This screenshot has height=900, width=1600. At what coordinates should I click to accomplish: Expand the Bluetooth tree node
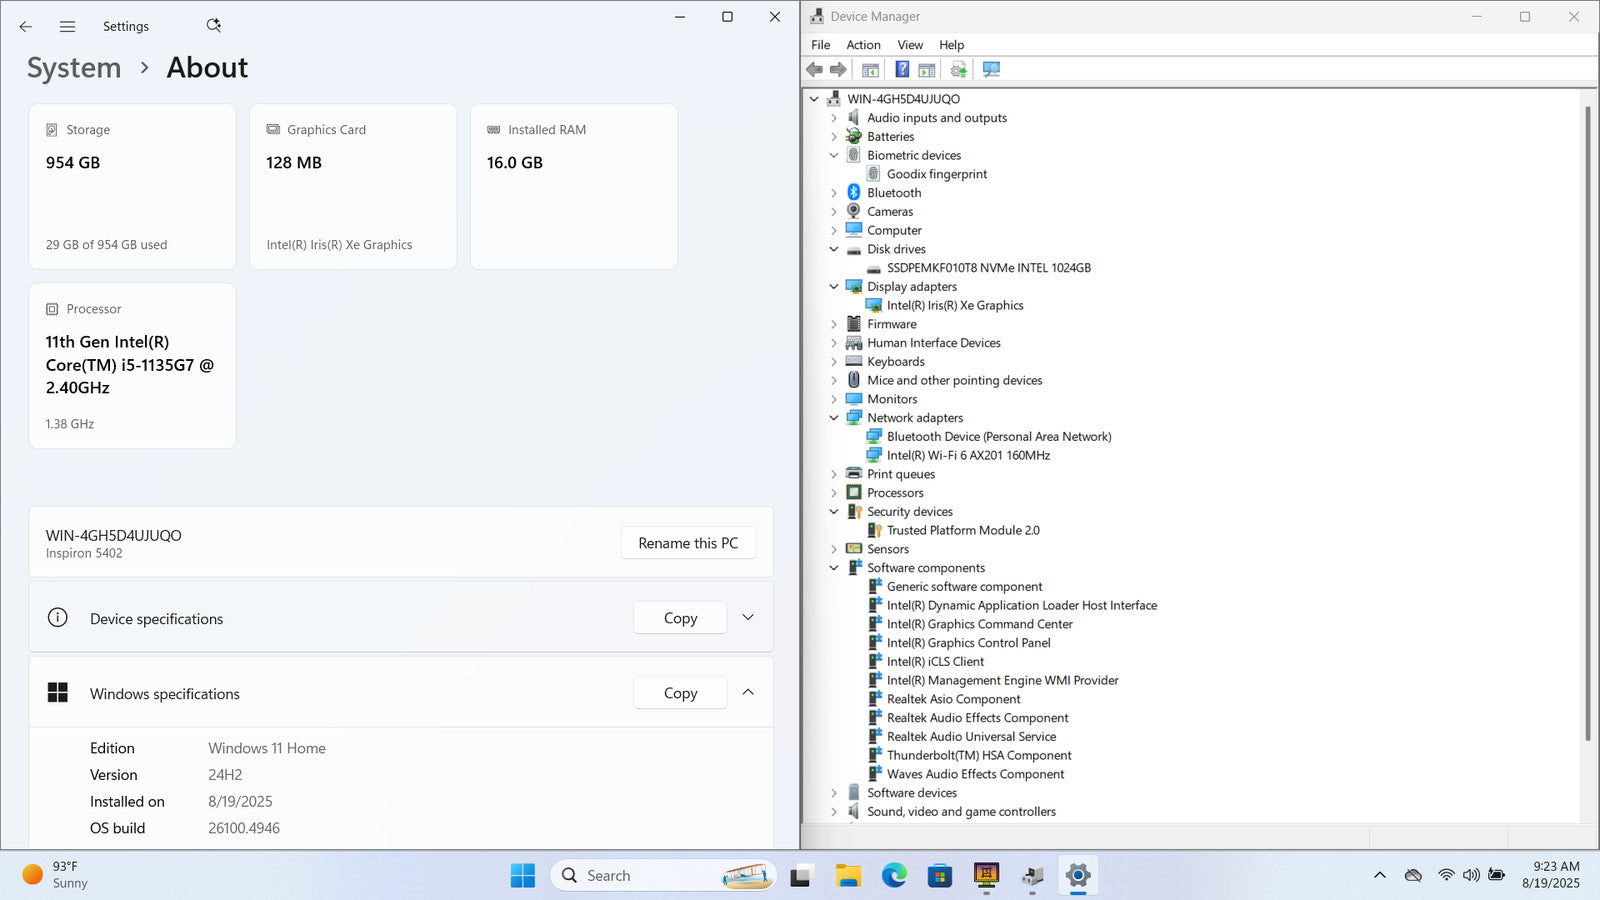tap(834, 193)
